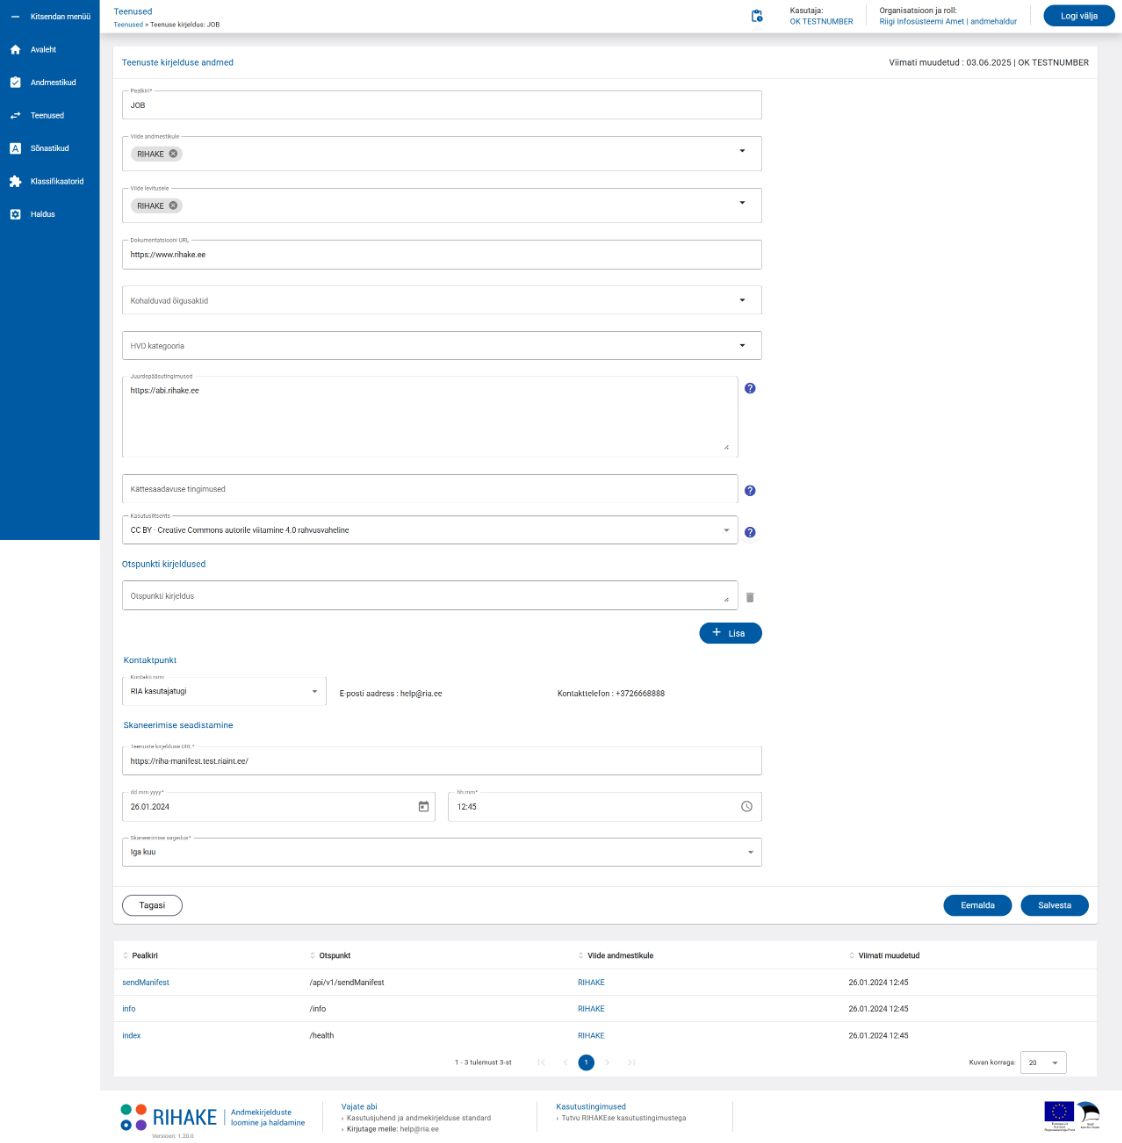
Task: Click the Salvesta button
Action: point(1054,906)
